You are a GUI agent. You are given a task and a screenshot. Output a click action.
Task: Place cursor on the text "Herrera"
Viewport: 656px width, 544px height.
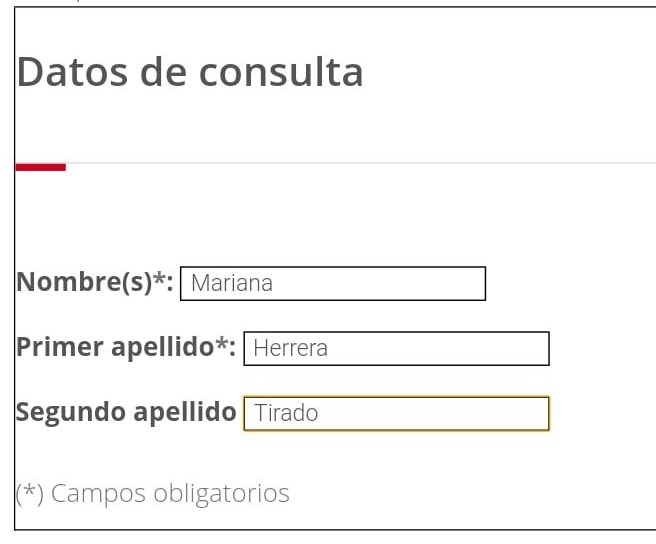290,348
